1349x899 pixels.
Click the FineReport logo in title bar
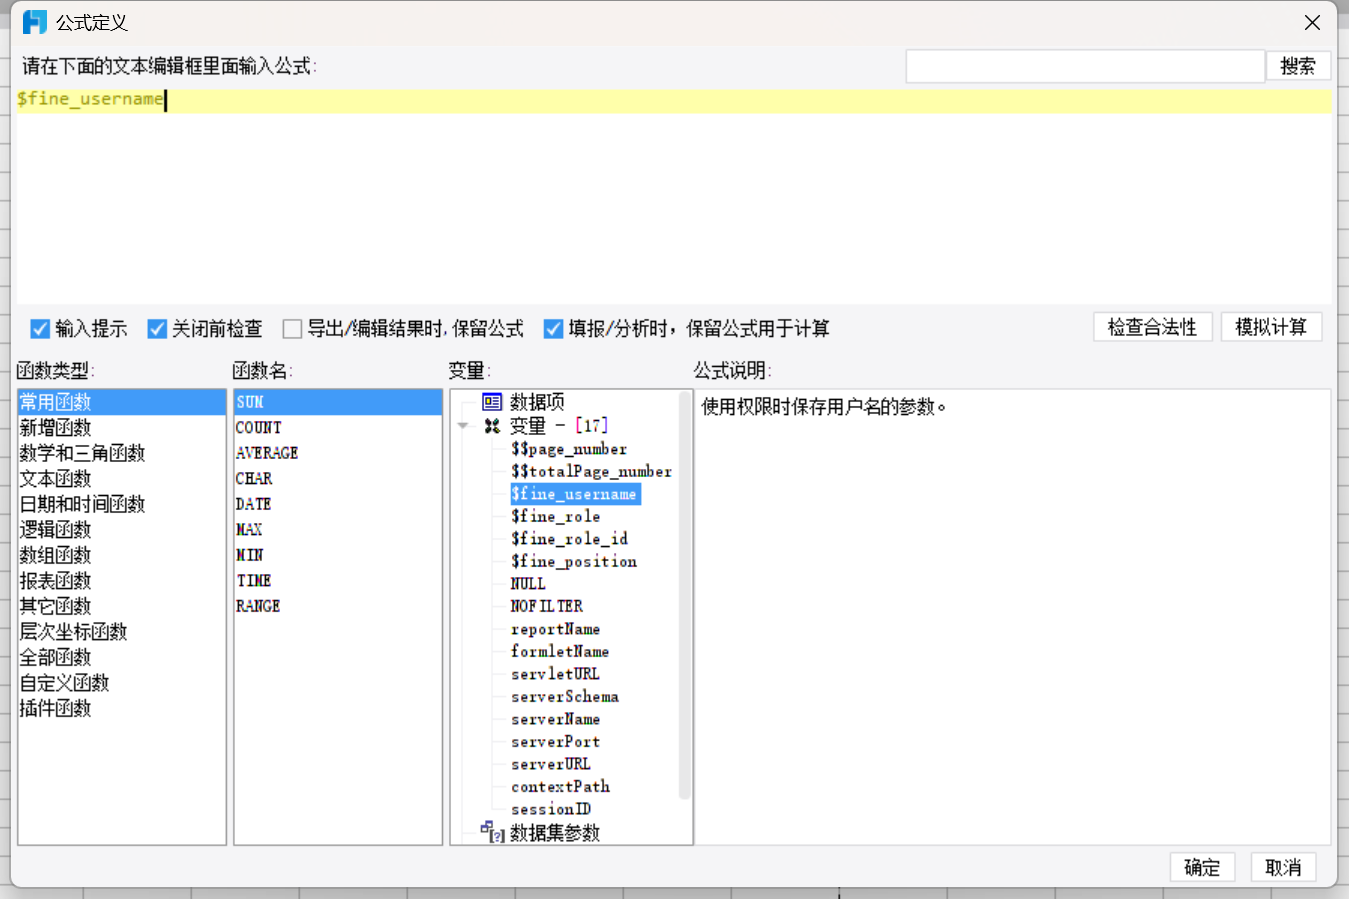[35, 22]
